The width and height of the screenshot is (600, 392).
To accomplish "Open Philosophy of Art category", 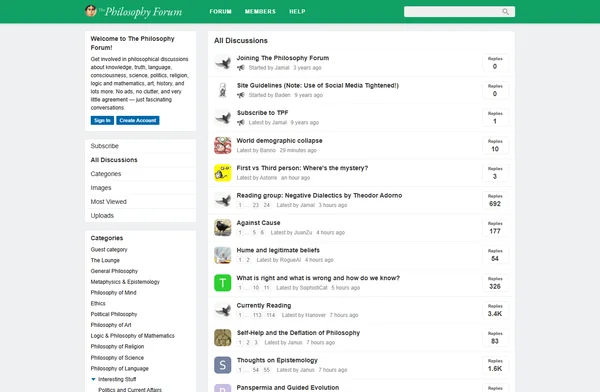I will pyautogui.click(x=111, y=325).
